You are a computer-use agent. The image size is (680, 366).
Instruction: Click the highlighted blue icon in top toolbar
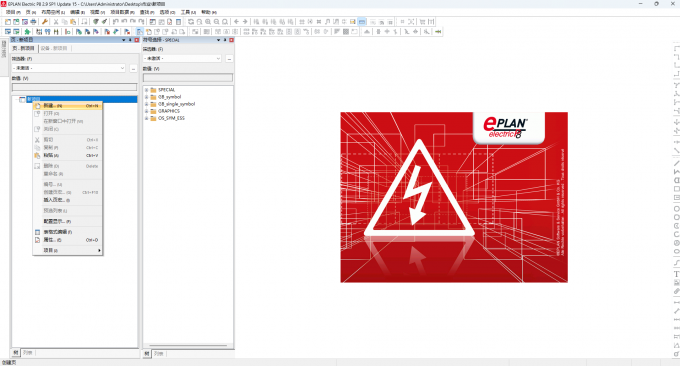[362, 22]
